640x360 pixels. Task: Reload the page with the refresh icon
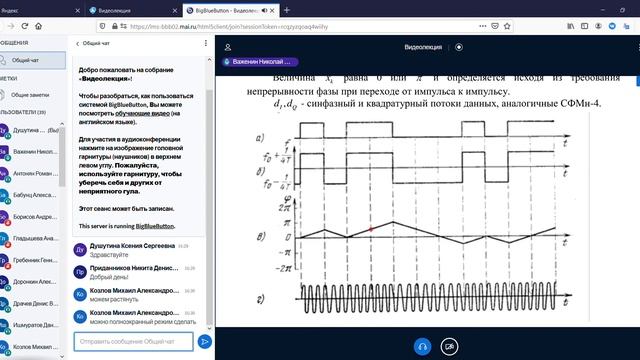[x=24, y=26]
